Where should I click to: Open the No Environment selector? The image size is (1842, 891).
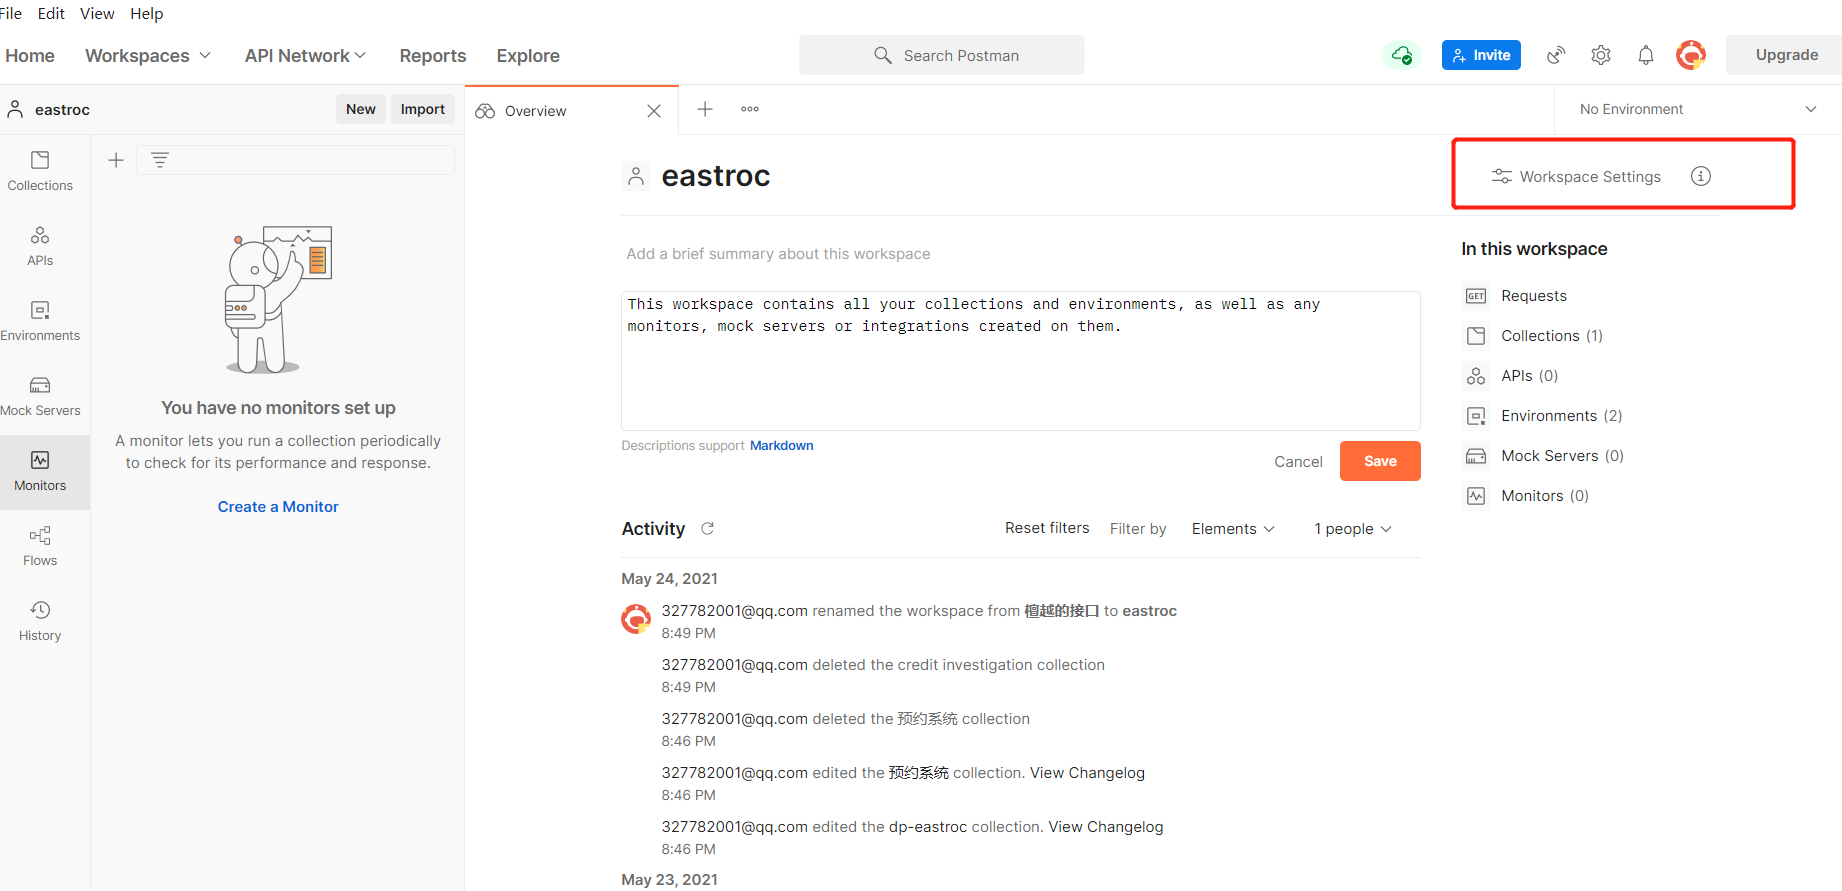click(1697, 109)
